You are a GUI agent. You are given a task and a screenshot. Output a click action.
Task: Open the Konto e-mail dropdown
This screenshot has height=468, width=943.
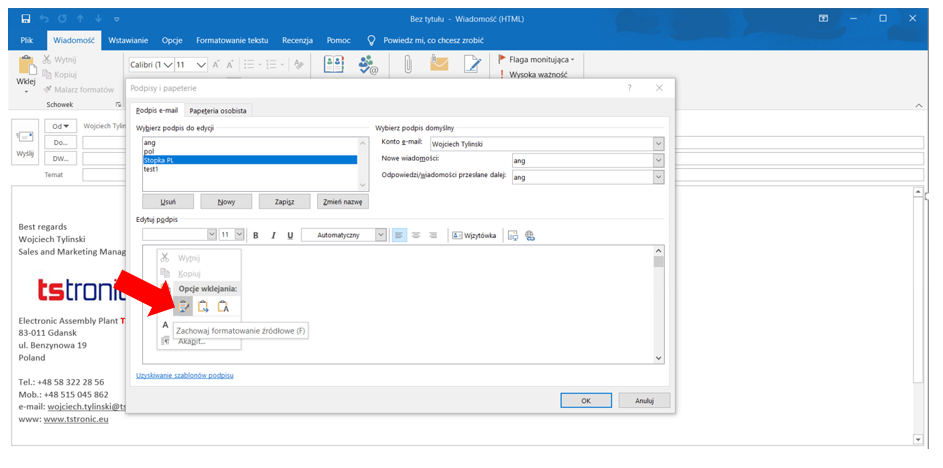[658, 144]
